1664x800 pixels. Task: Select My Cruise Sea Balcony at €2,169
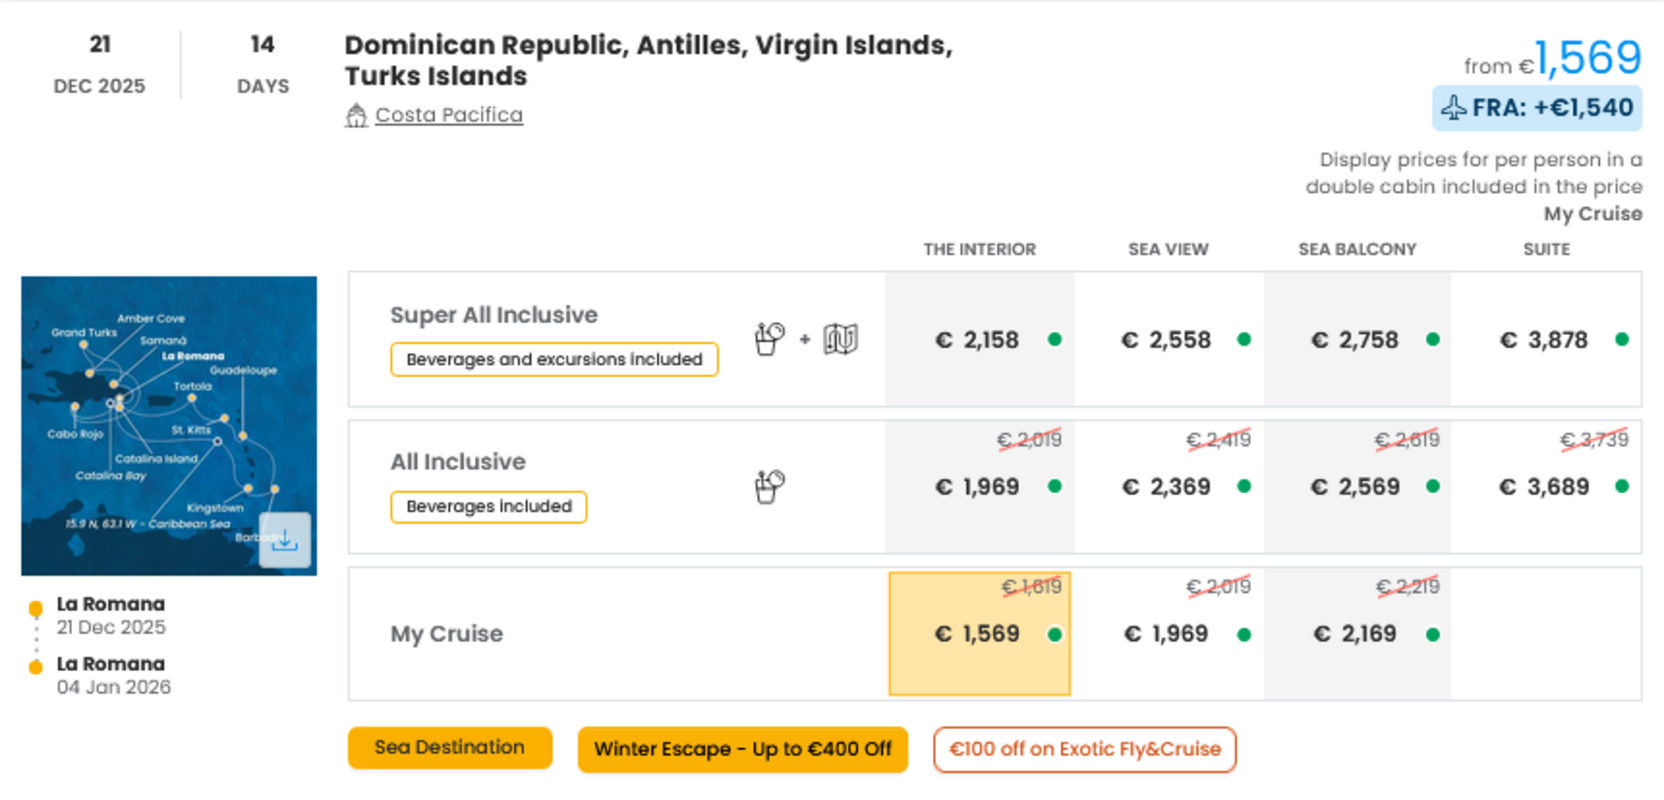[x=1358, y=634]
